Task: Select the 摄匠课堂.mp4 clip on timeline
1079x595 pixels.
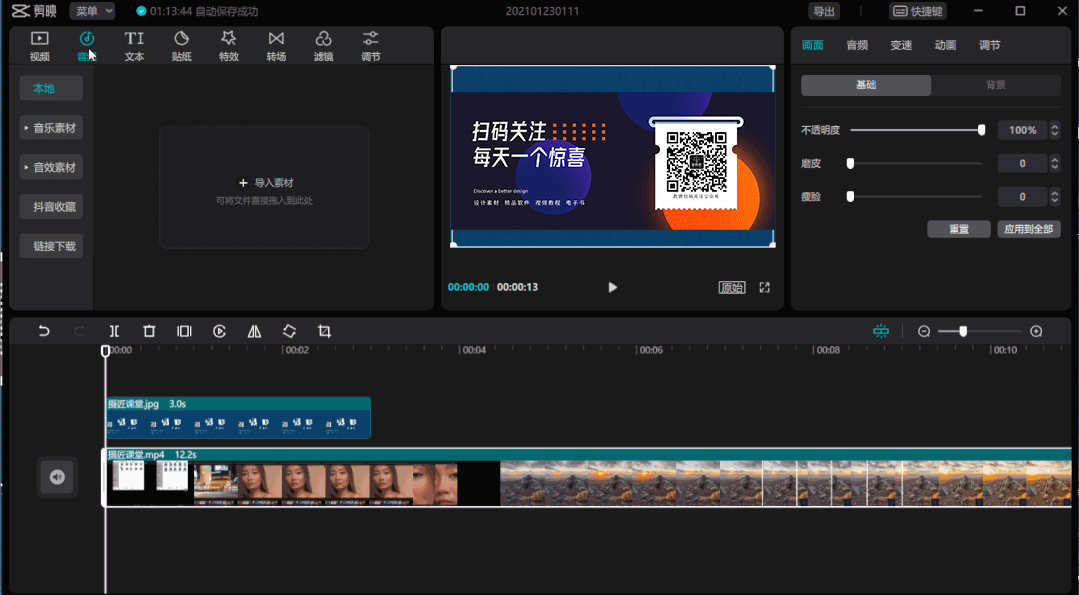Action: (587, 477)
